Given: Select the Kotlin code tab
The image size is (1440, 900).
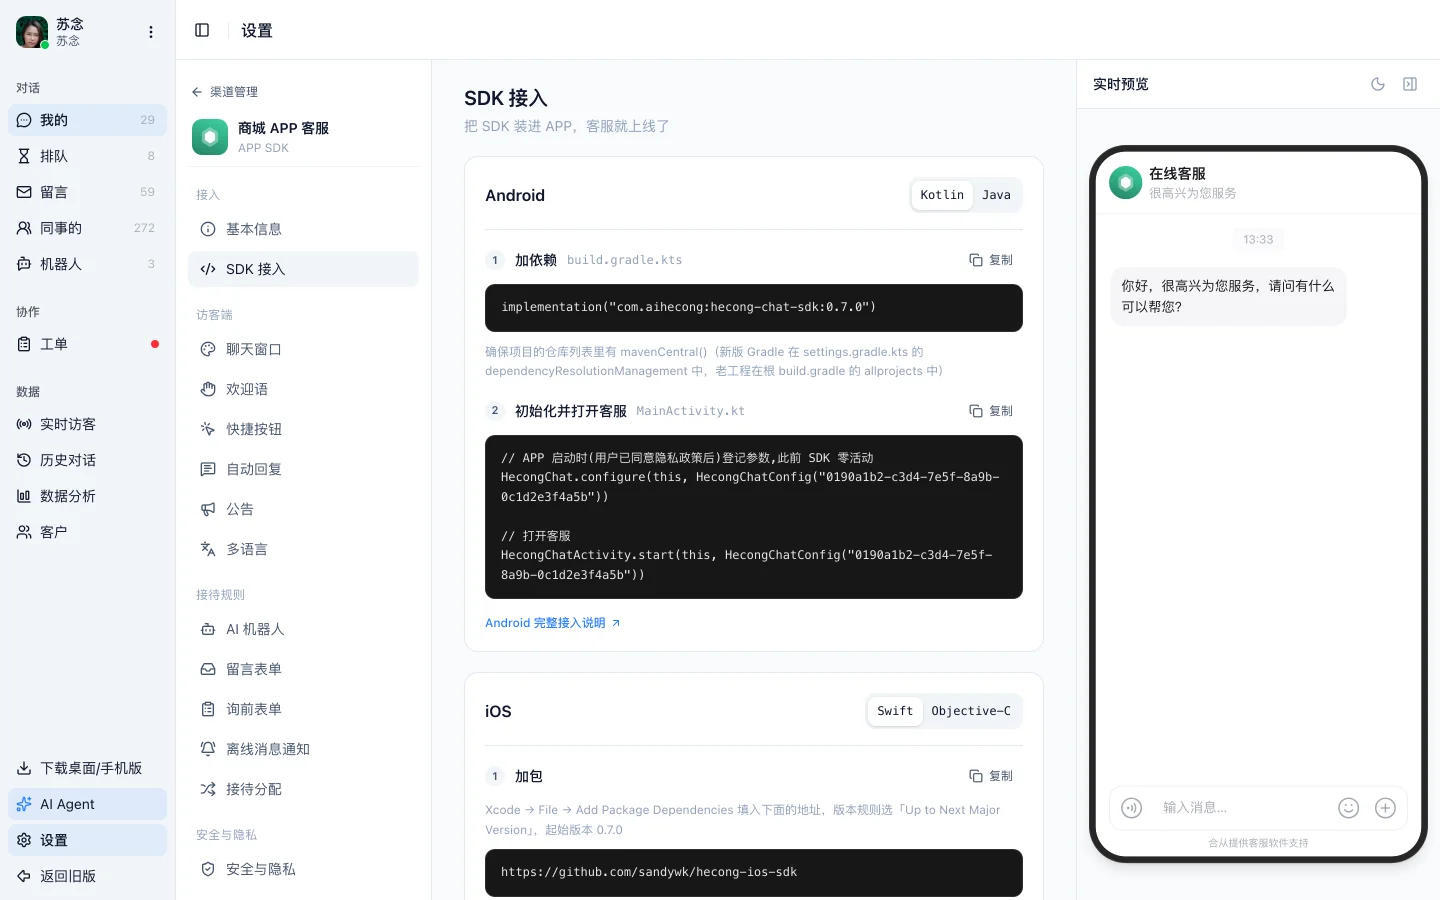Looking at the screenshot, I should tap(942, 195).
